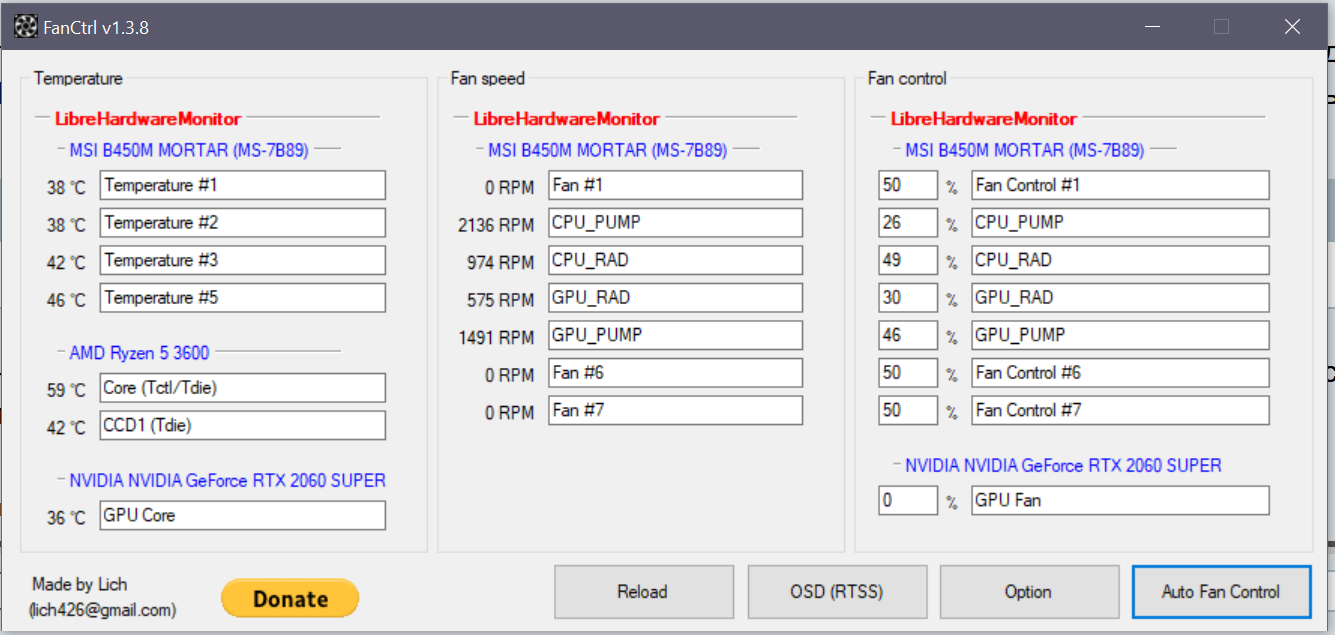The height and width of the screenshot is (635, 1335).
Task: Edit the Temperature #1 name field
Action: (x=243, y=186)
